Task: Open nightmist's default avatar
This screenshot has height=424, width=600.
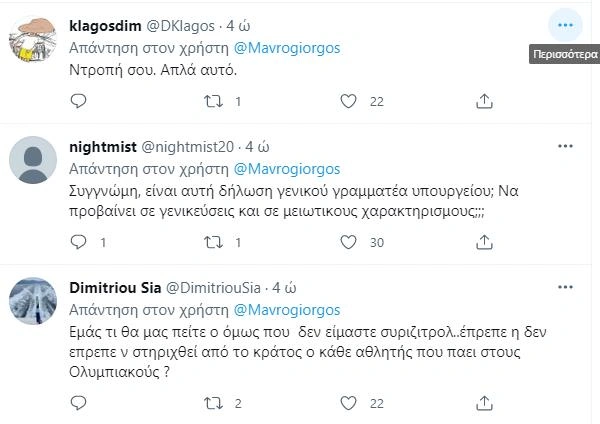Action: (x=31, y=157)
